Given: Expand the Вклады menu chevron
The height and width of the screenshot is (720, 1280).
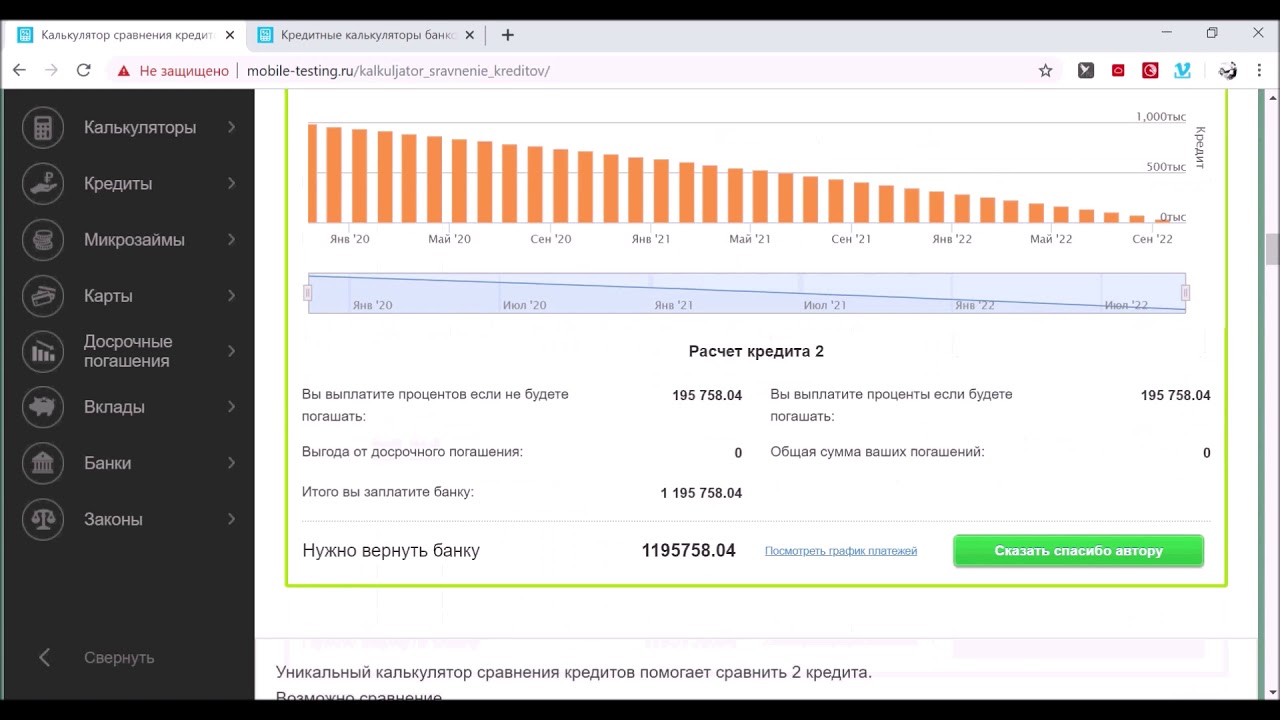Looking at the screenshot, I should click(231, 406).
